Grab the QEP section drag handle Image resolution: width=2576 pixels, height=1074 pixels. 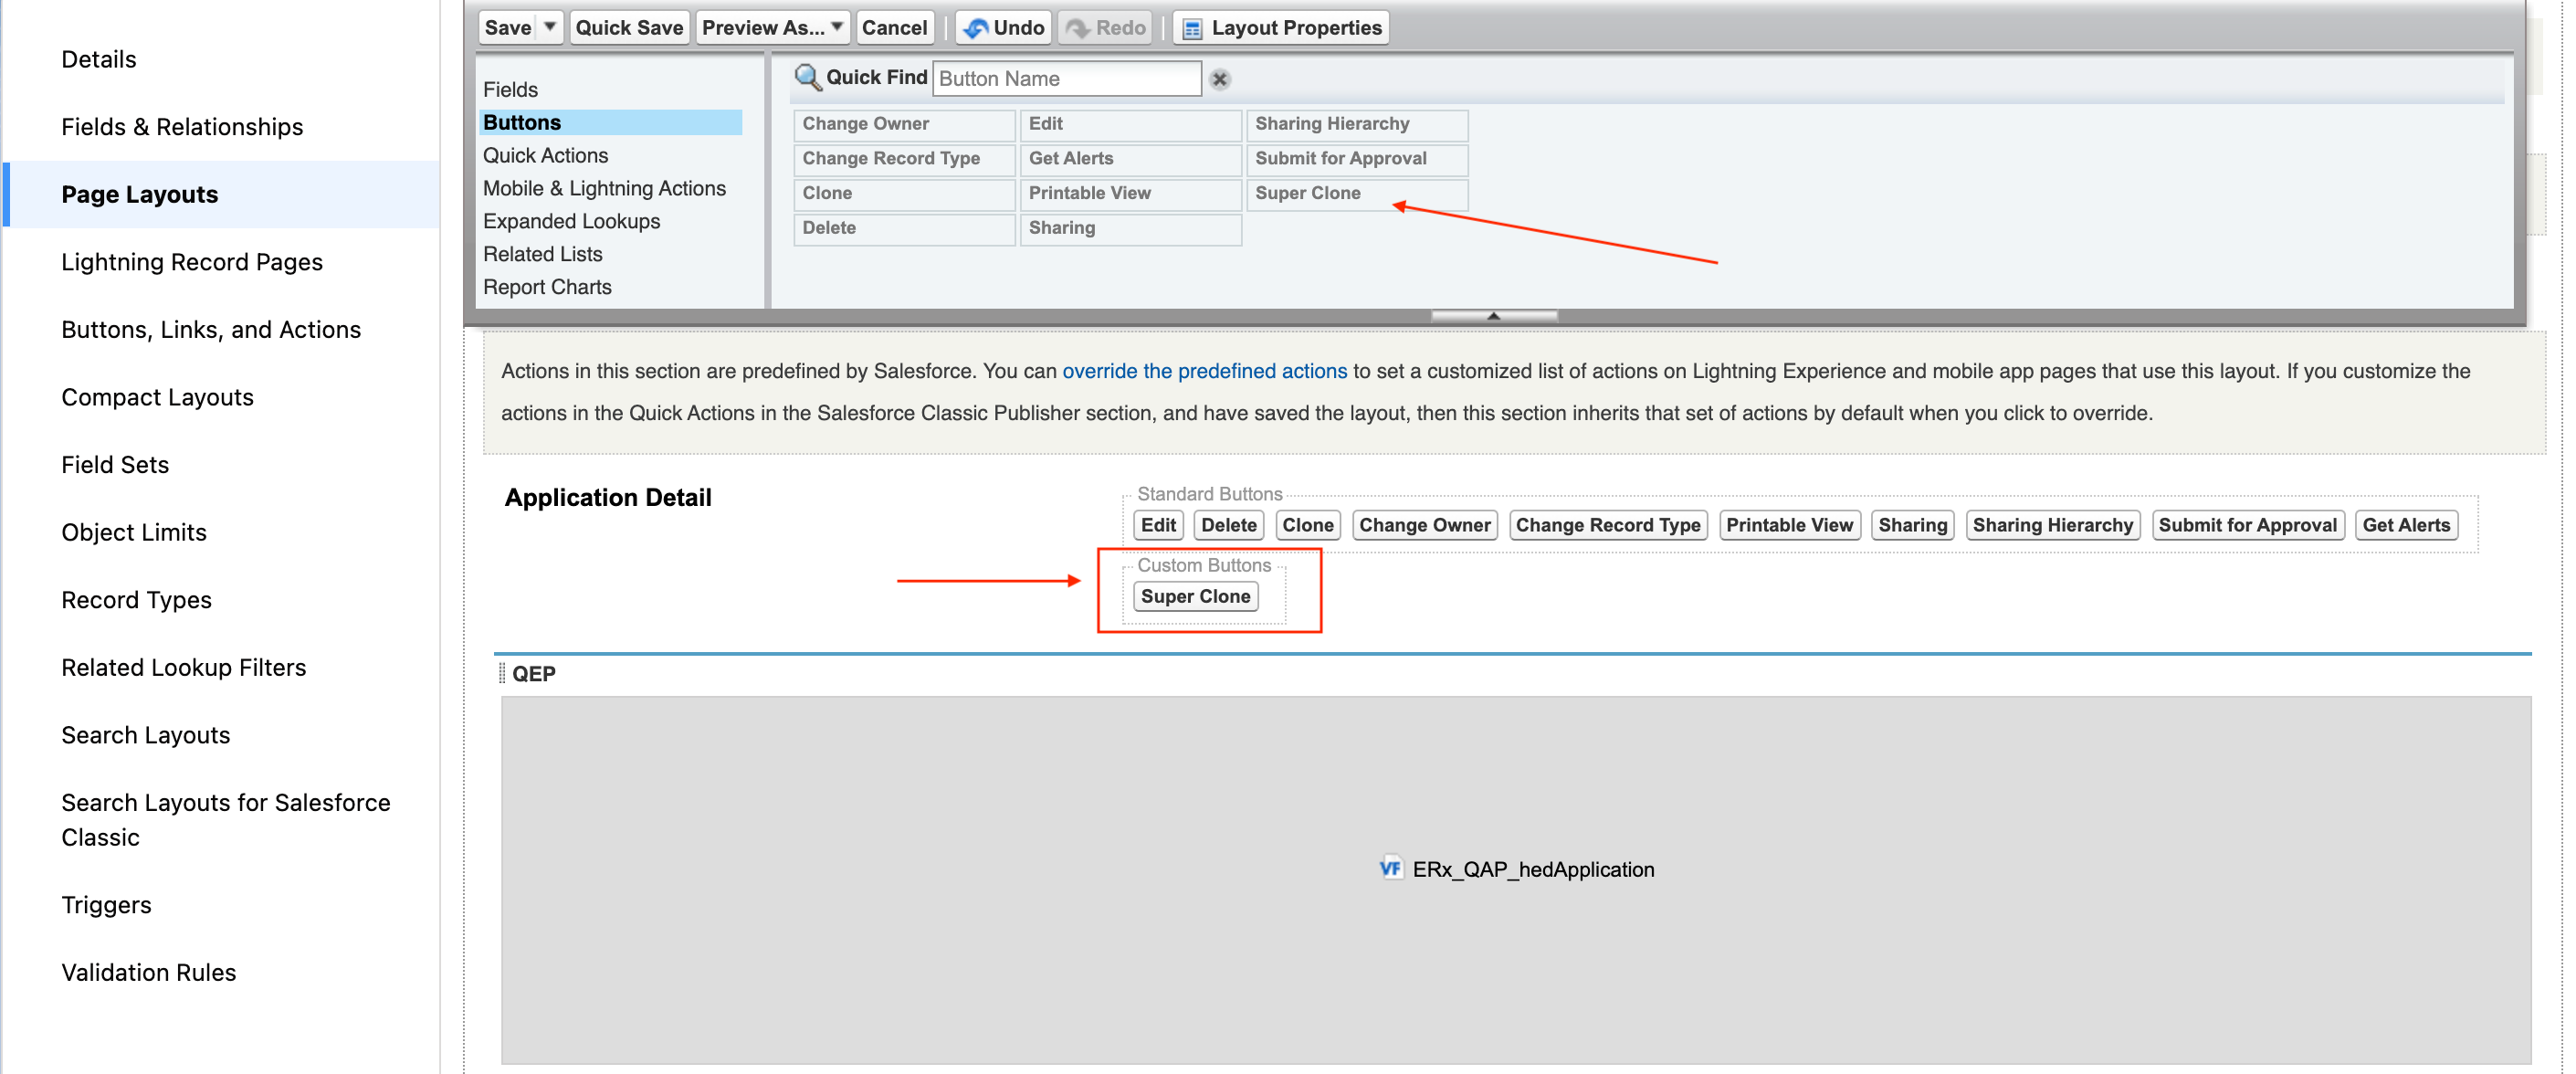click(502, 673)
